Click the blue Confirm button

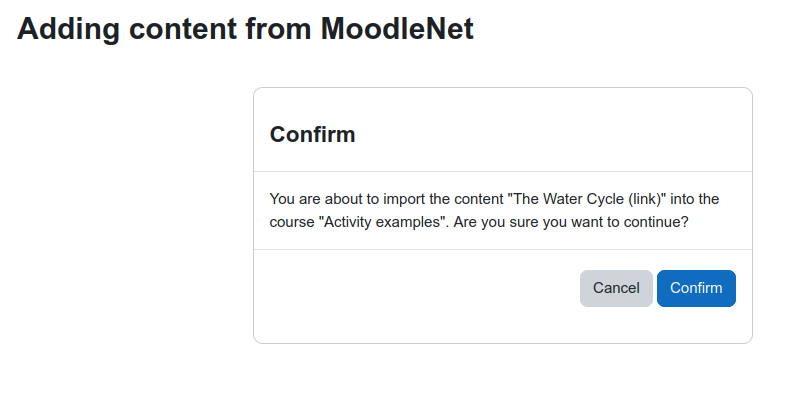tap(696, 288)
